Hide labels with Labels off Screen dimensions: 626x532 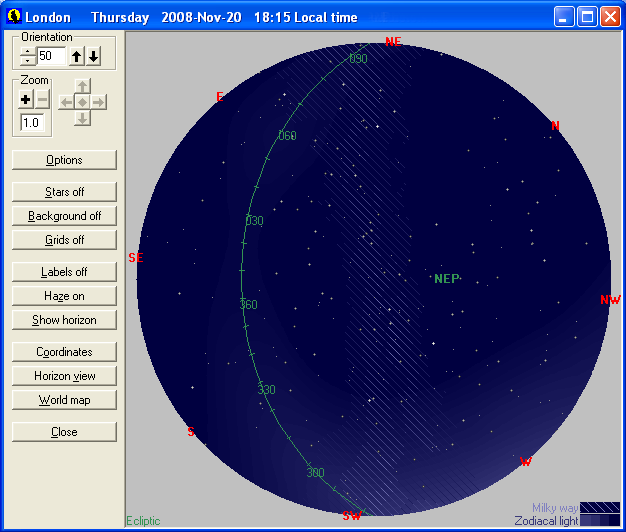tap(64, 272)
